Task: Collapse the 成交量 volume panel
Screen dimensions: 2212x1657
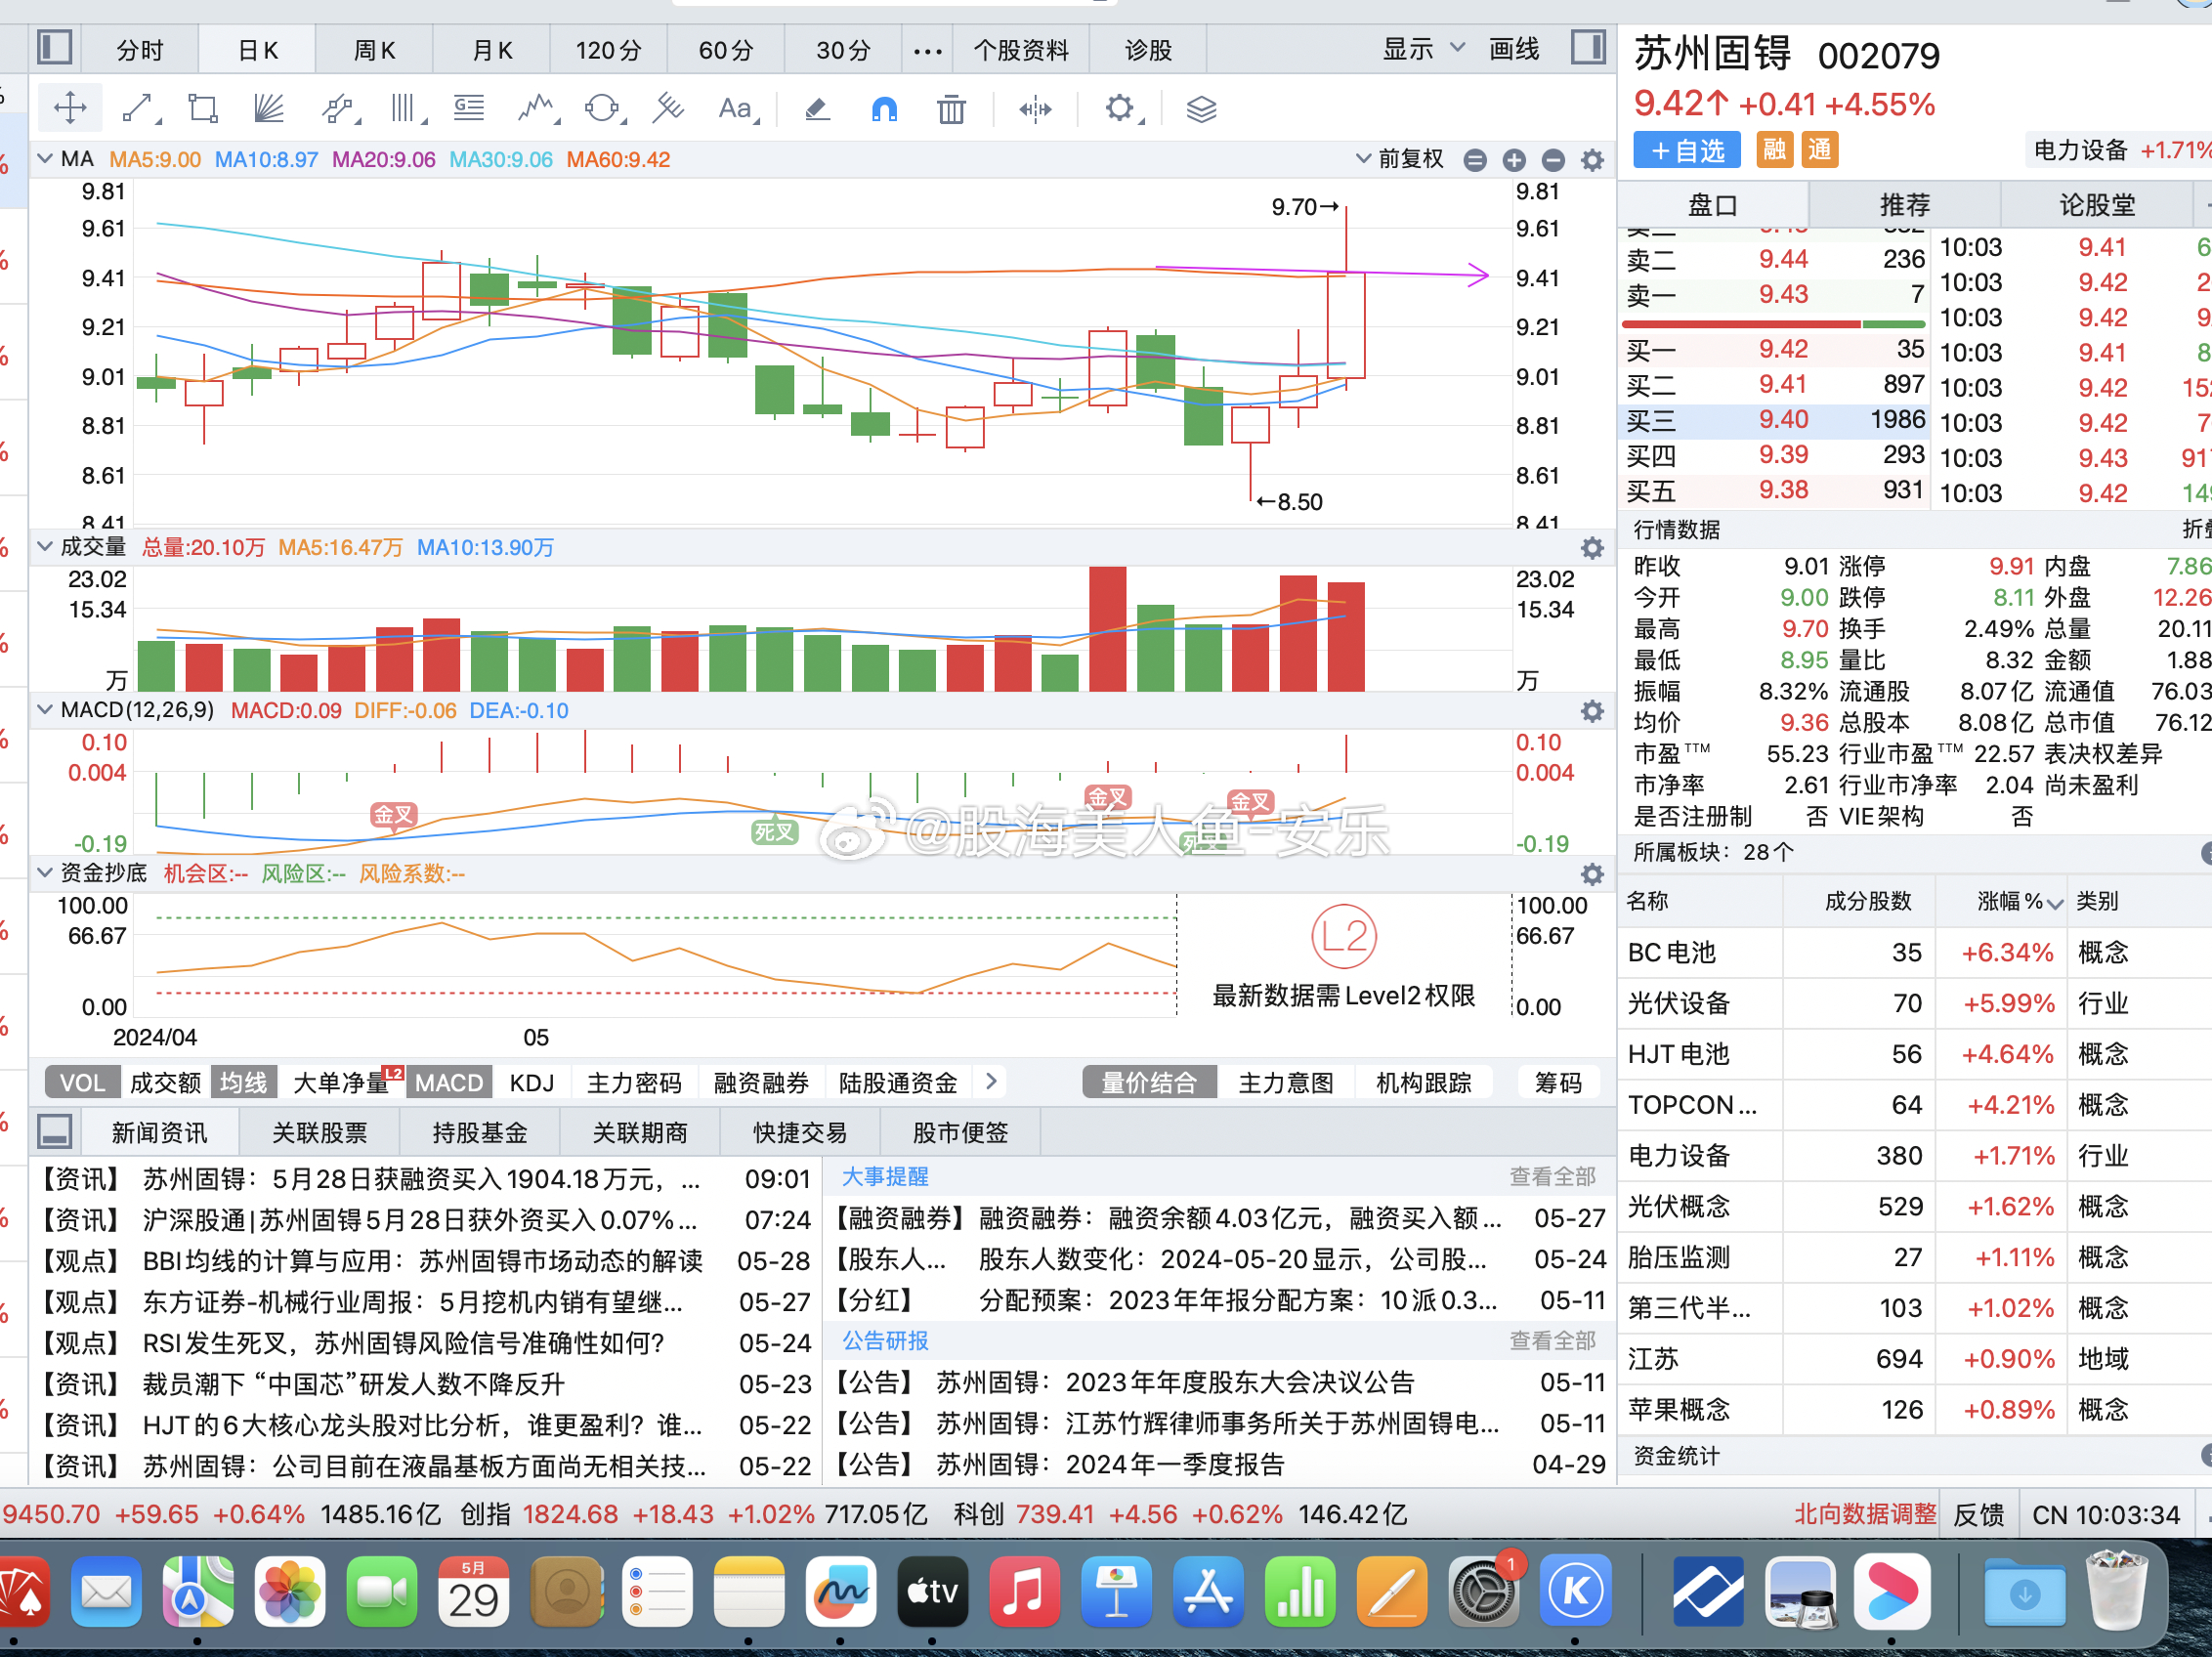Action: (45, 547)
